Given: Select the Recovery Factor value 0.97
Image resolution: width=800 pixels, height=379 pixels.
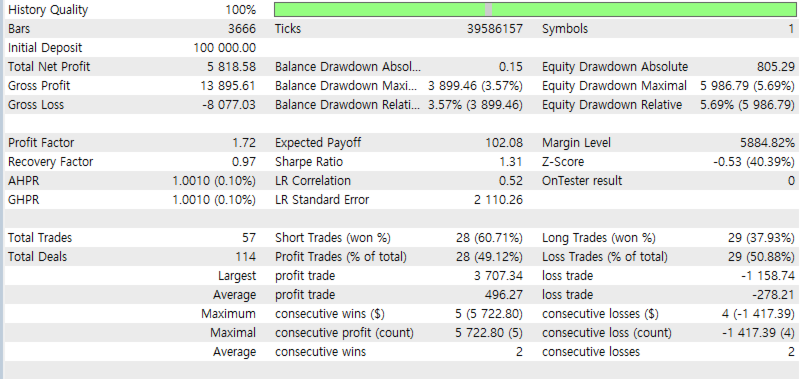Looking at the screenshot, I should [244, 162].
